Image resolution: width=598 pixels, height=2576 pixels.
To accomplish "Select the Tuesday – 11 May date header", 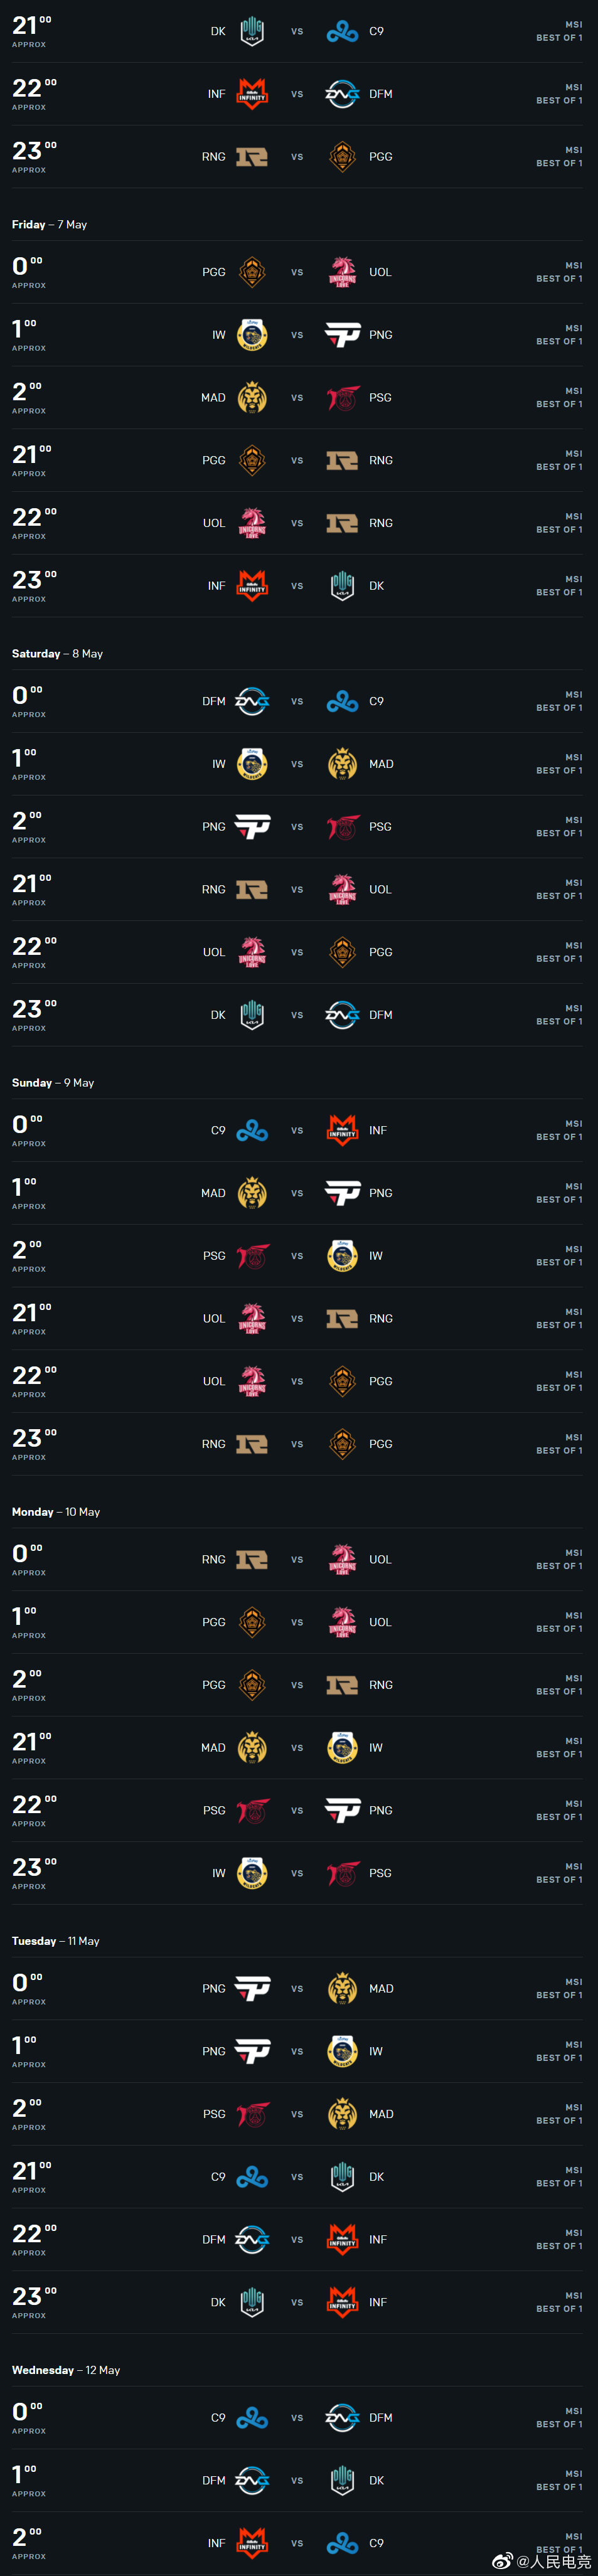I will point(55,1940).
